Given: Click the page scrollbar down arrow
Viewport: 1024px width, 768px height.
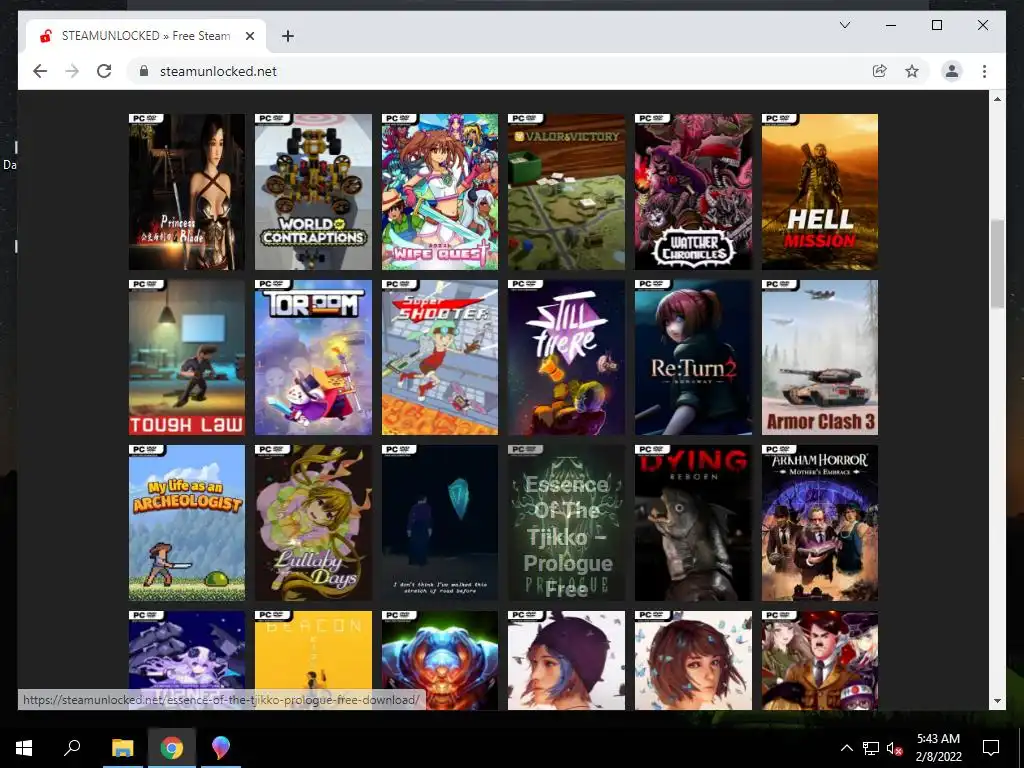Looking at the screenshot, I should pos(997,701).
